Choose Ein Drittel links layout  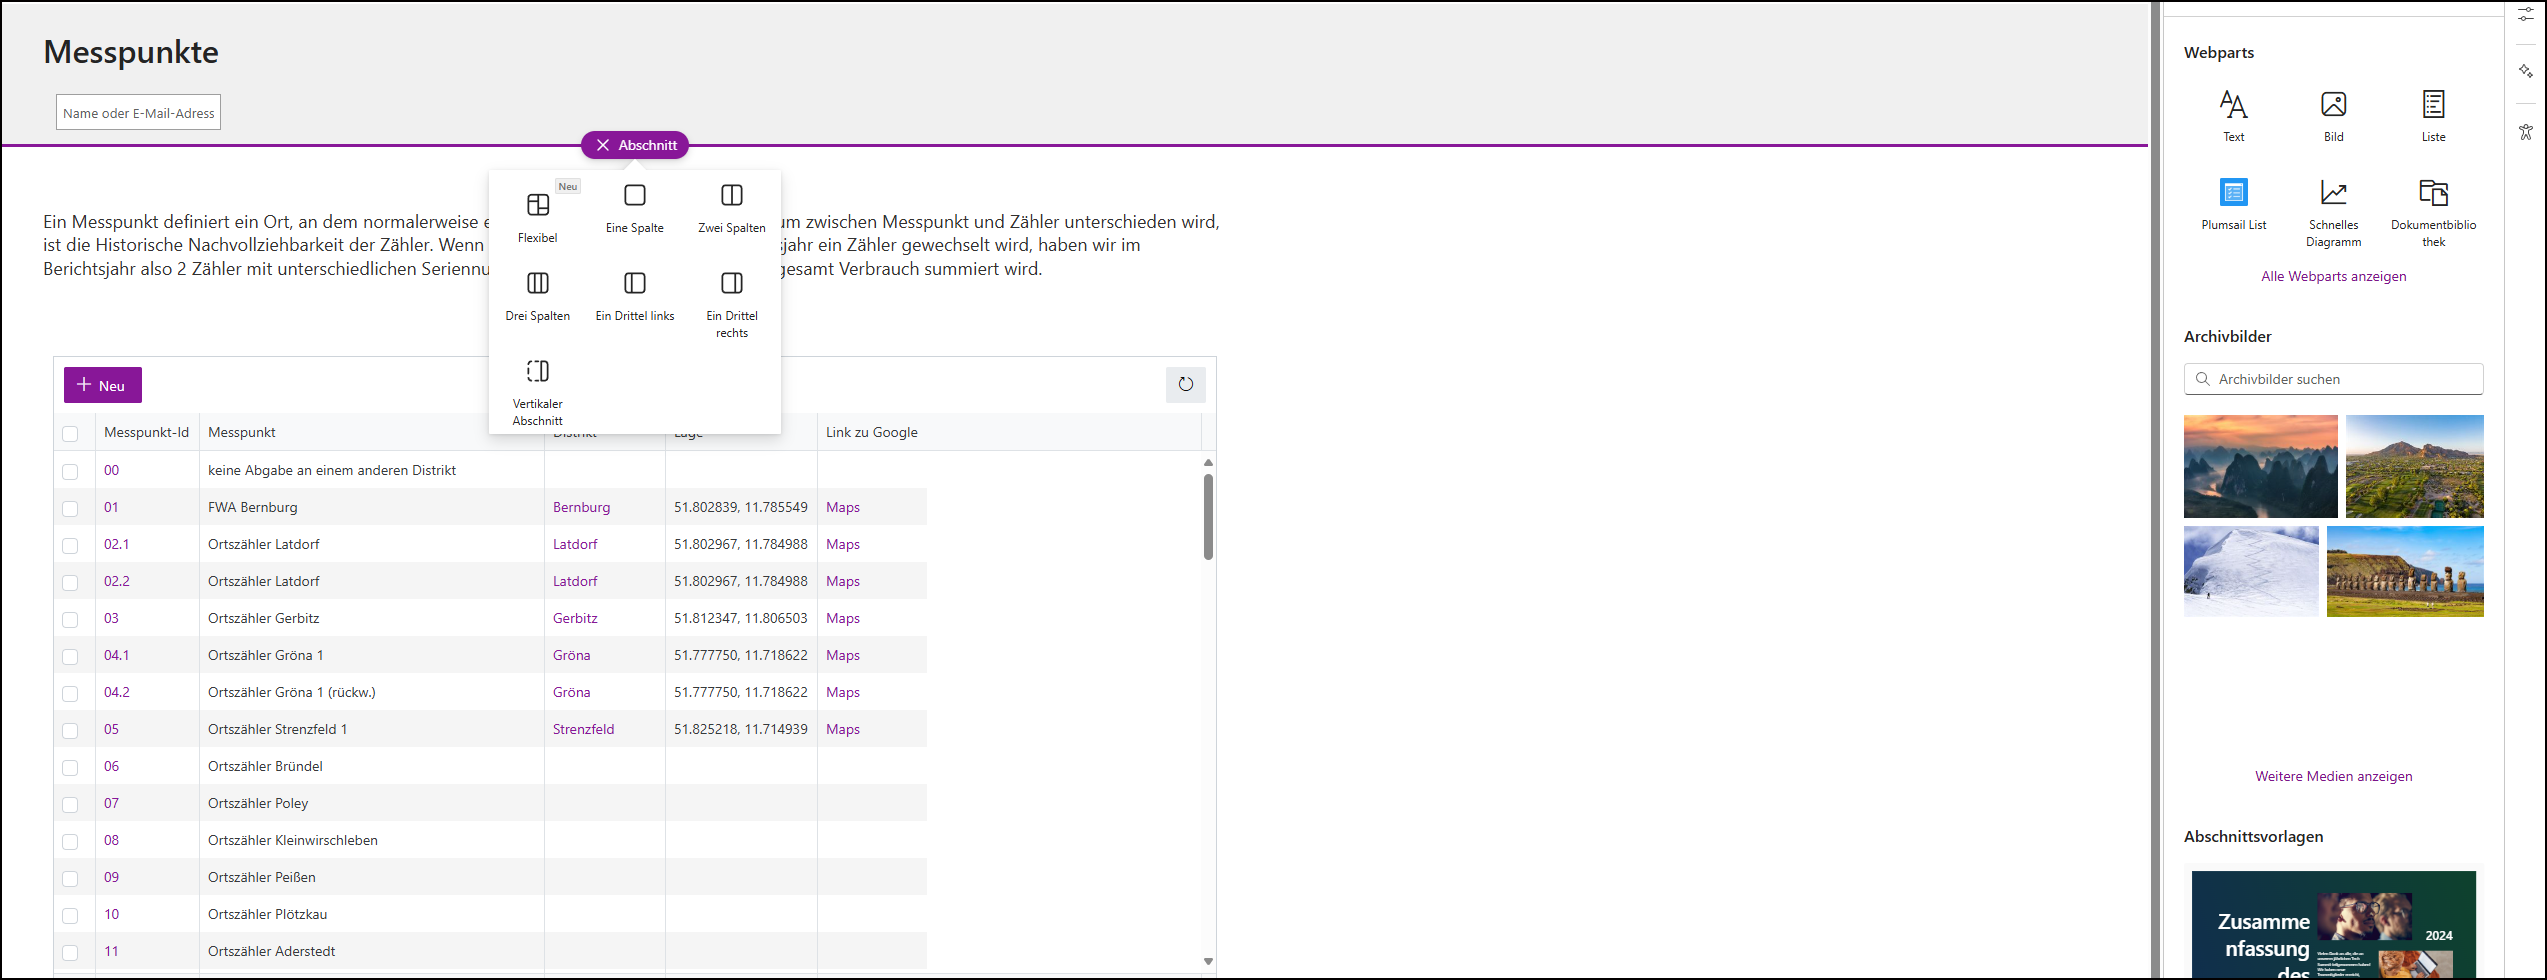pos(634,295)
